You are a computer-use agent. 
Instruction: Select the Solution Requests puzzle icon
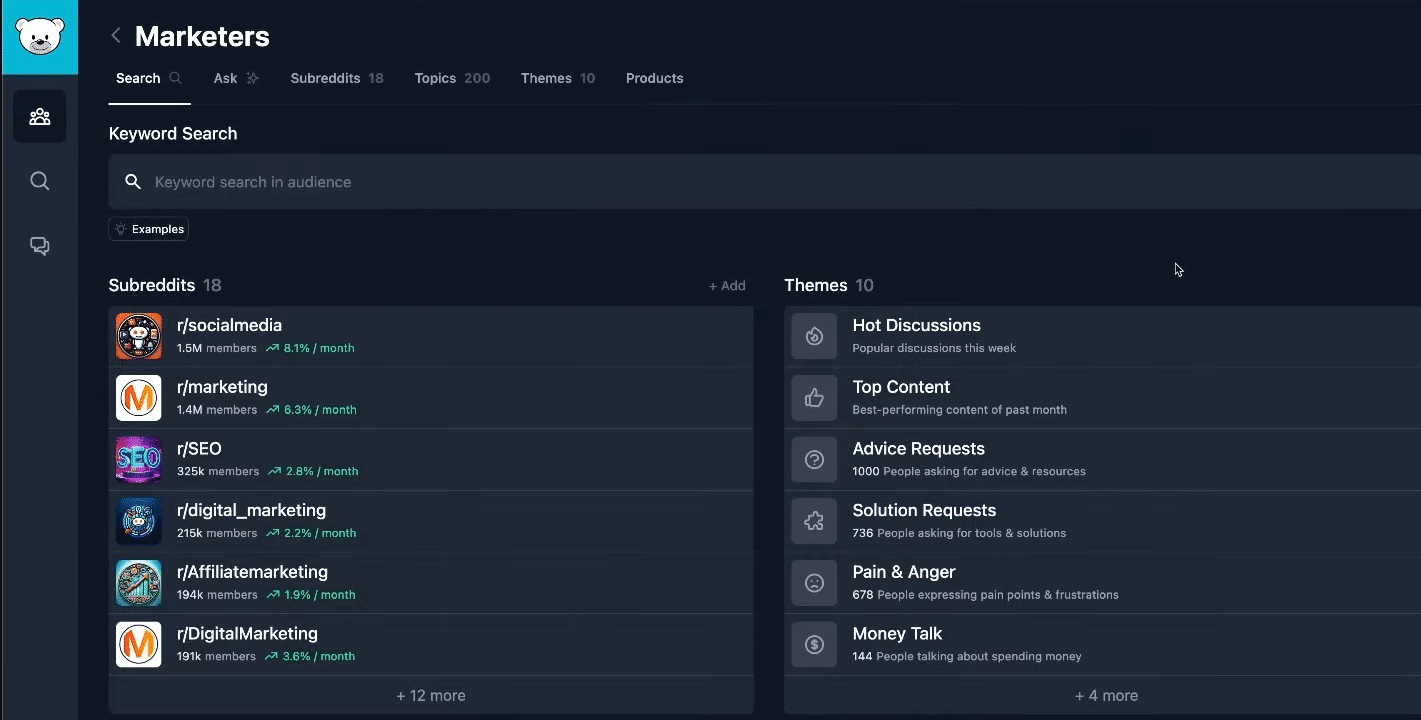coord(814,521)
